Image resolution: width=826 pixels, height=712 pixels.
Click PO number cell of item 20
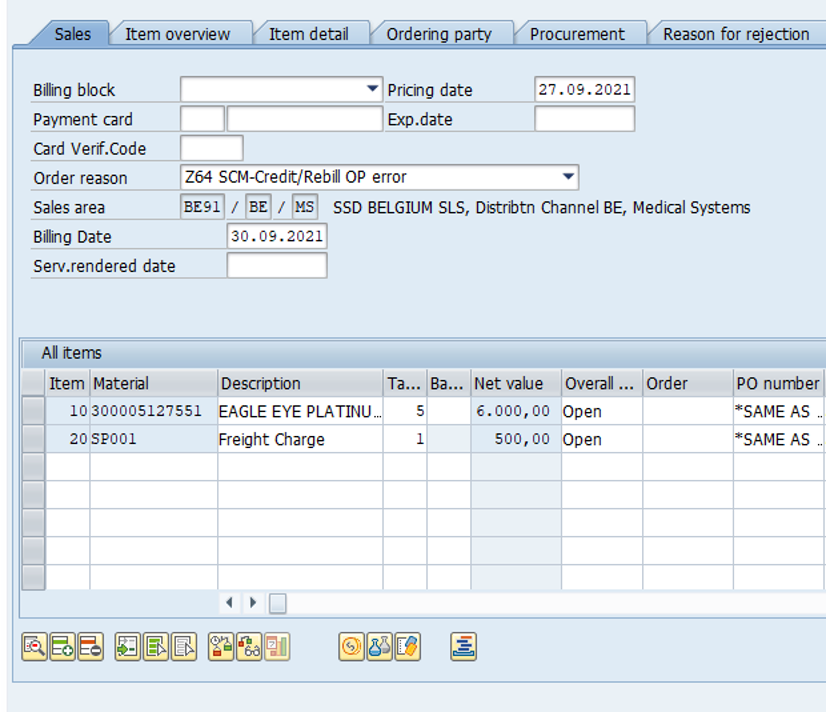click(779, 439)
